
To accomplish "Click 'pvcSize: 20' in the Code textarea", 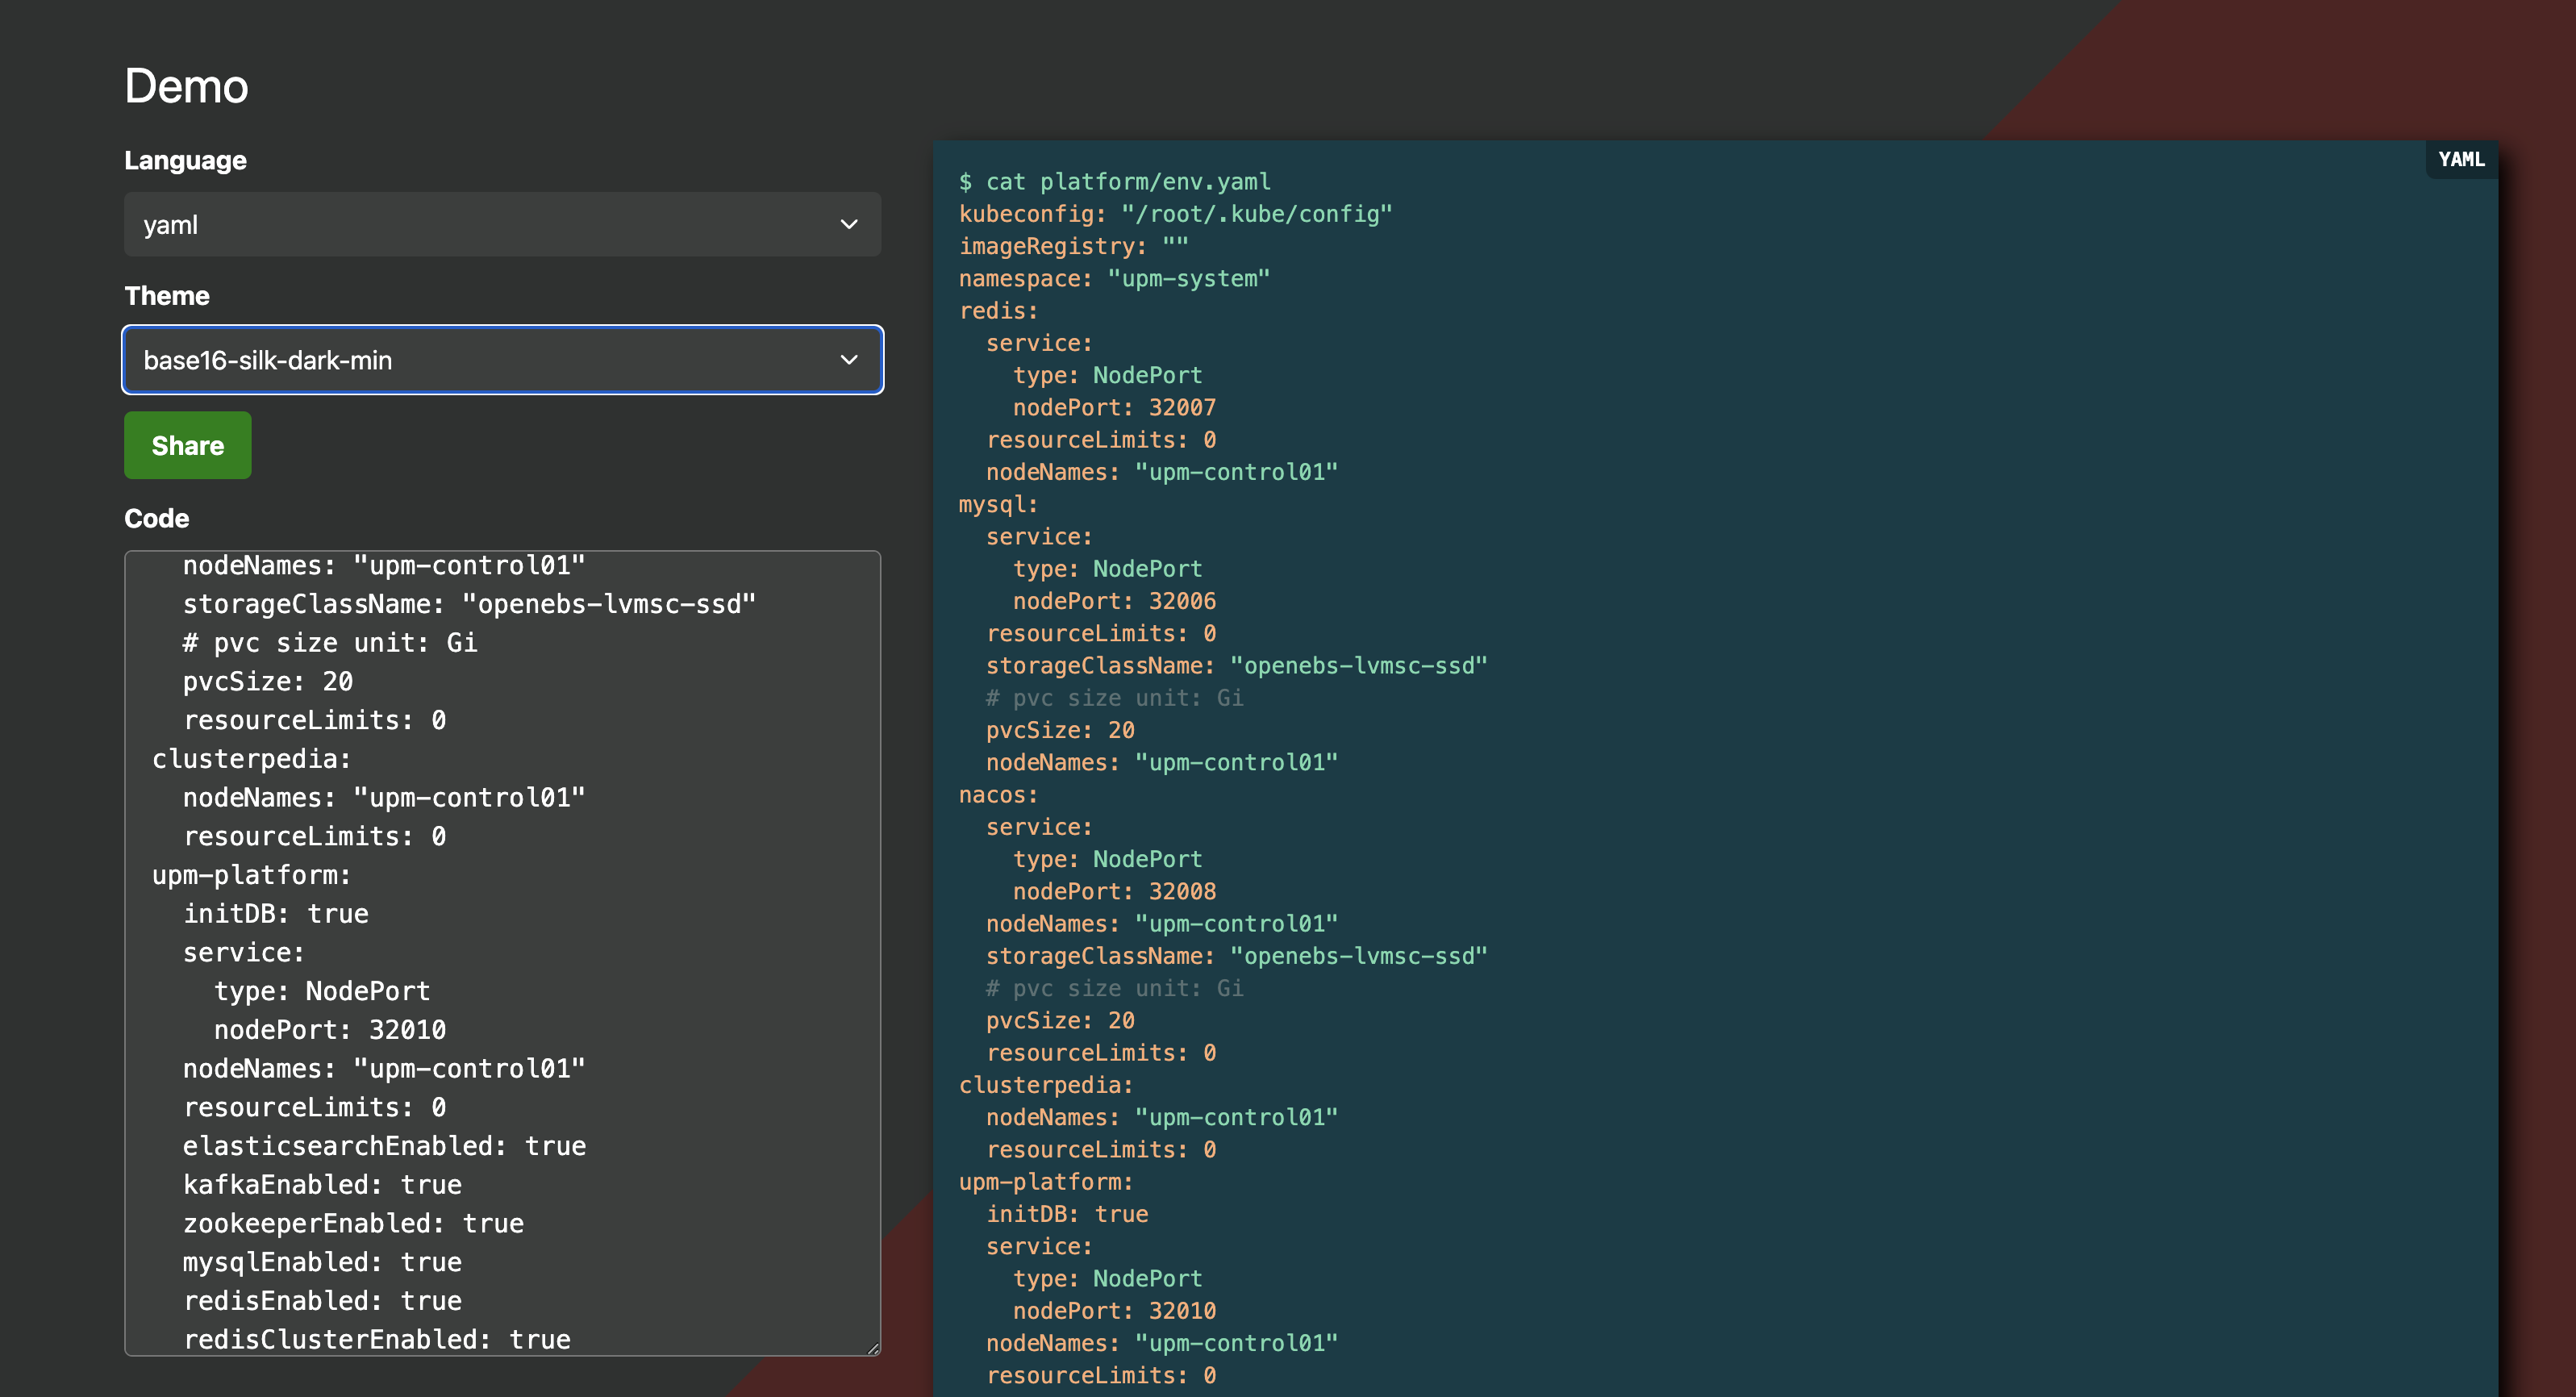I will pos(268,682).
